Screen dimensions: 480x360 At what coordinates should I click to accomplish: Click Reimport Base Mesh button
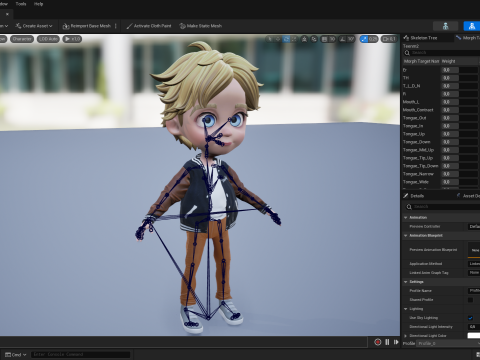coord(87,26)
